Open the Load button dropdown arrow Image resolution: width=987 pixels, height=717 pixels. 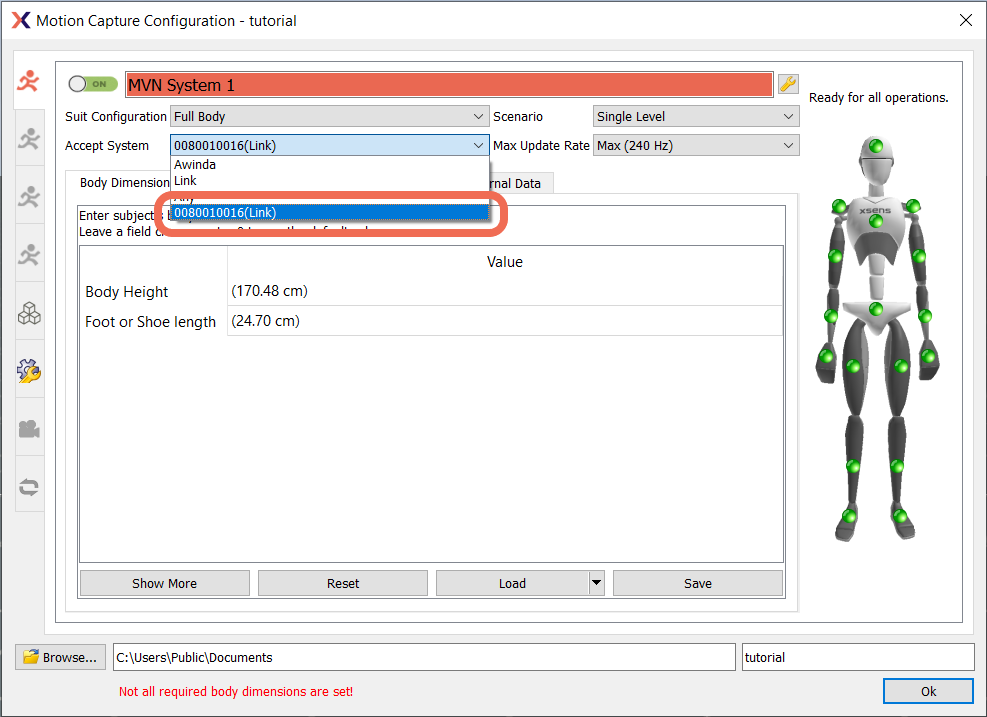pyautogui.click(x=595, y=583)
